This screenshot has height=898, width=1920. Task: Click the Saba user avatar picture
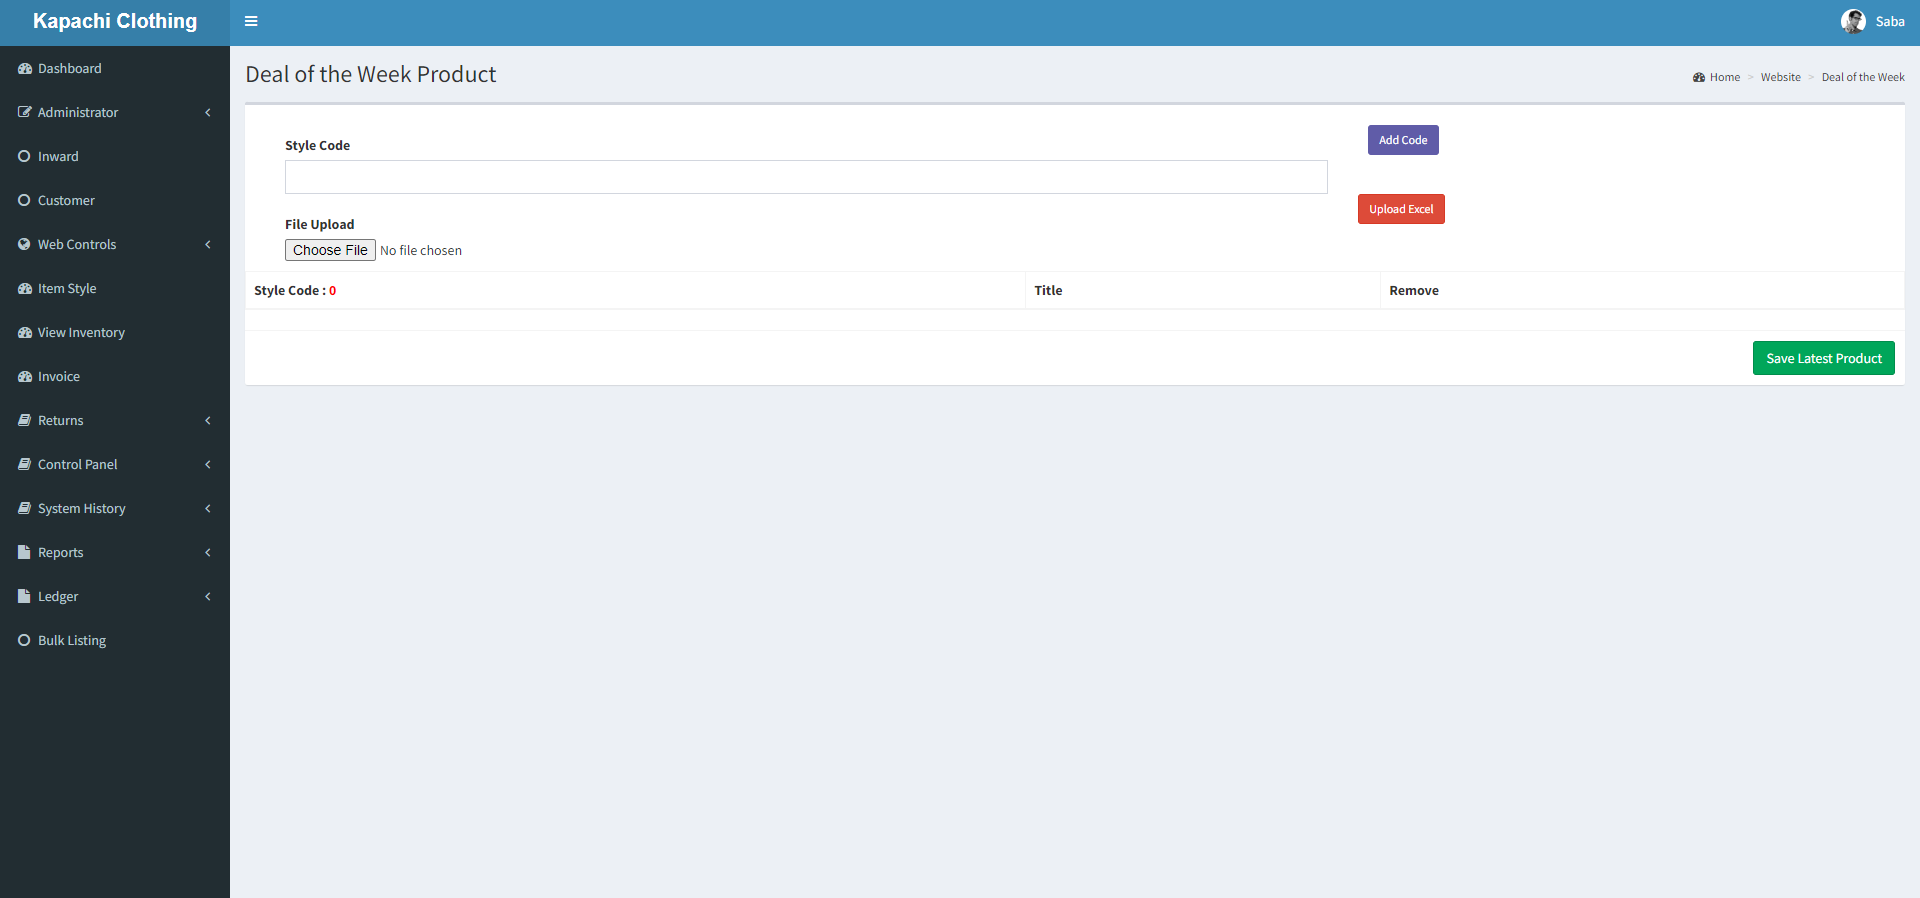1852,21
